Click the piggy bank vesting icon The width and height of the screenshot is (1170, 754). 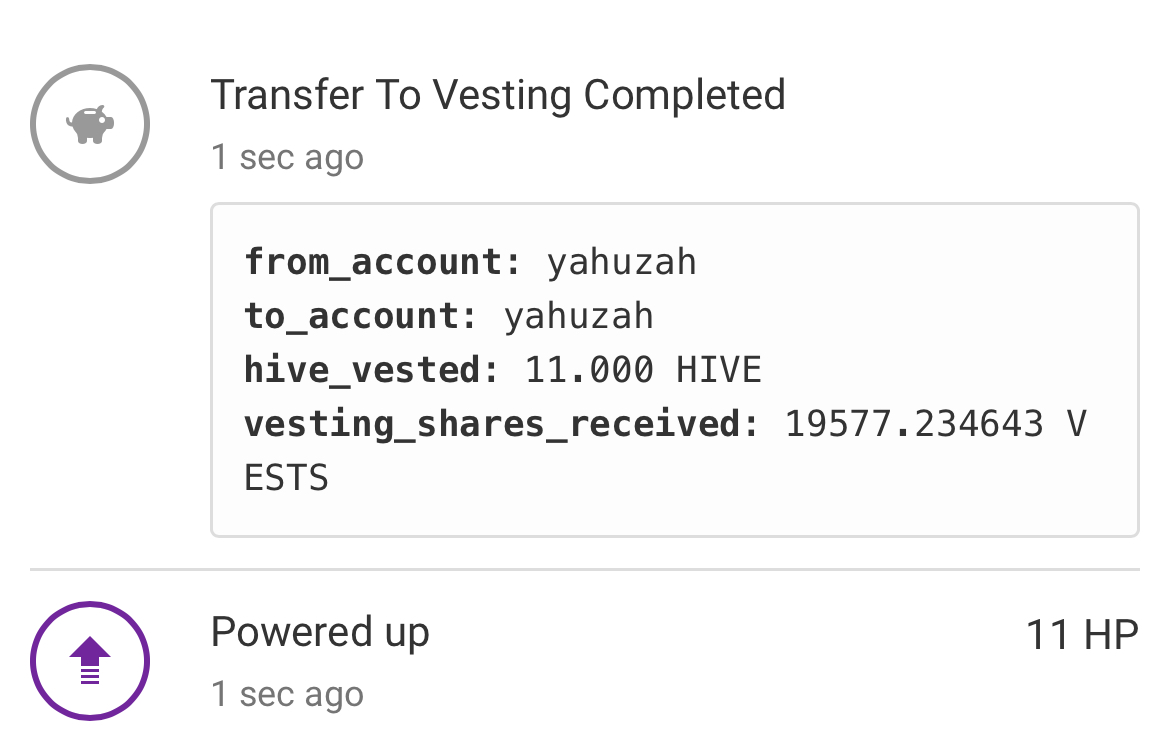90,124
